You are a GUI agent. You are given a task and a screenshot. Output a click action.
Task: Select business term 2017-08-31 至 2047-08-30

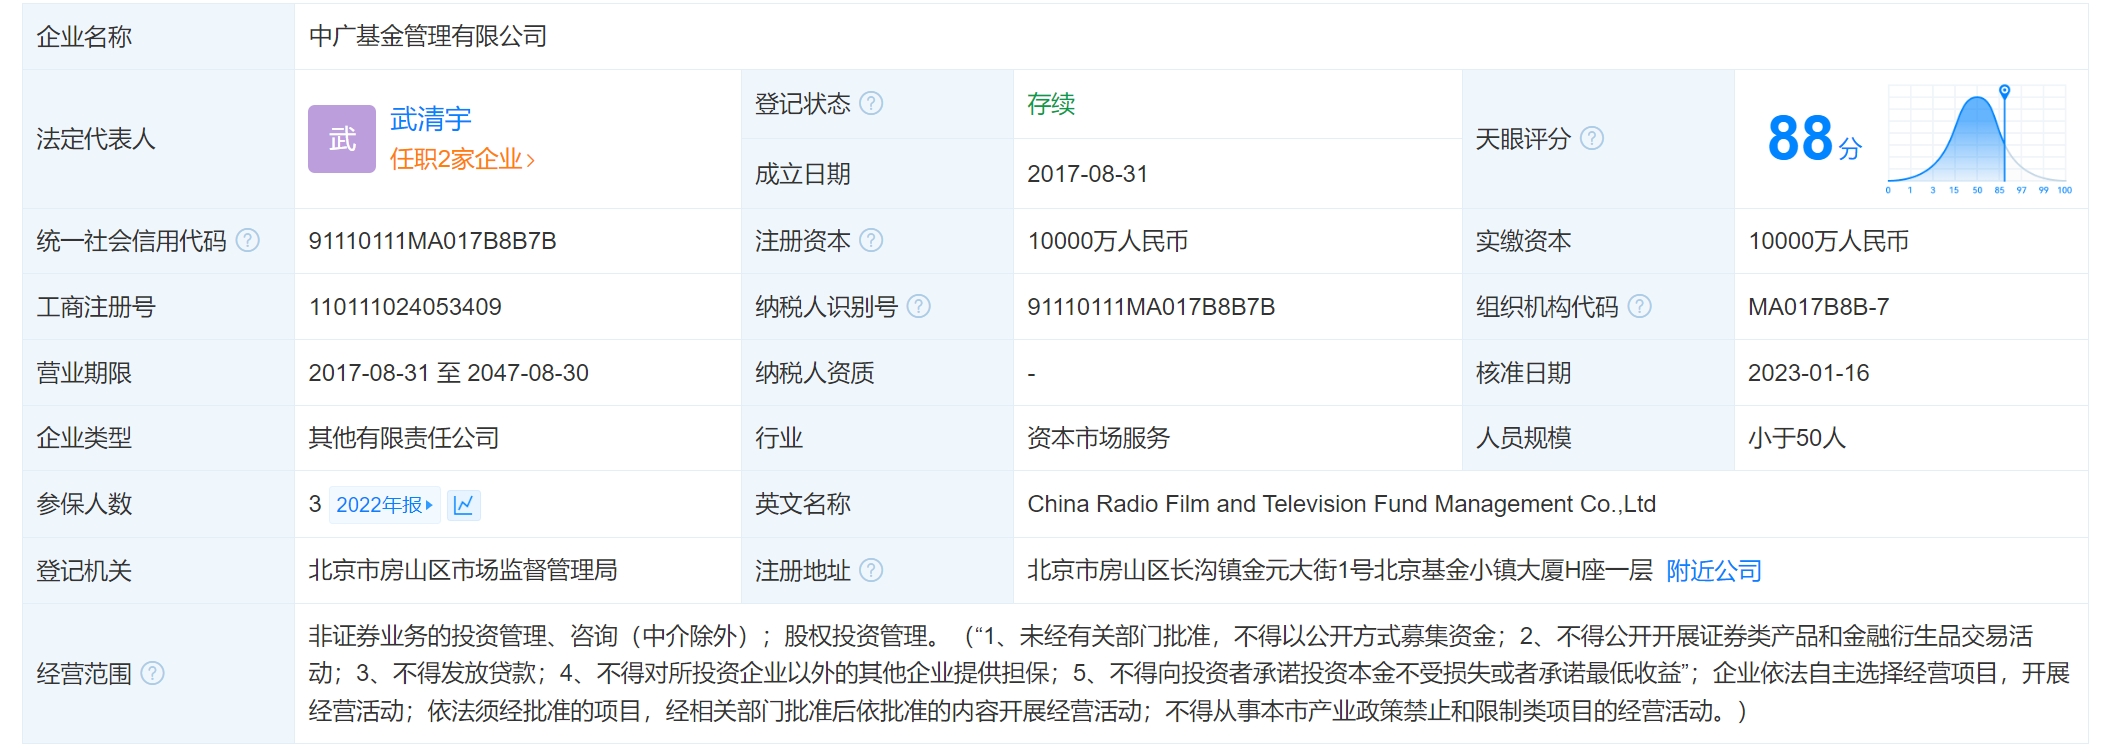tap(448, 372)
